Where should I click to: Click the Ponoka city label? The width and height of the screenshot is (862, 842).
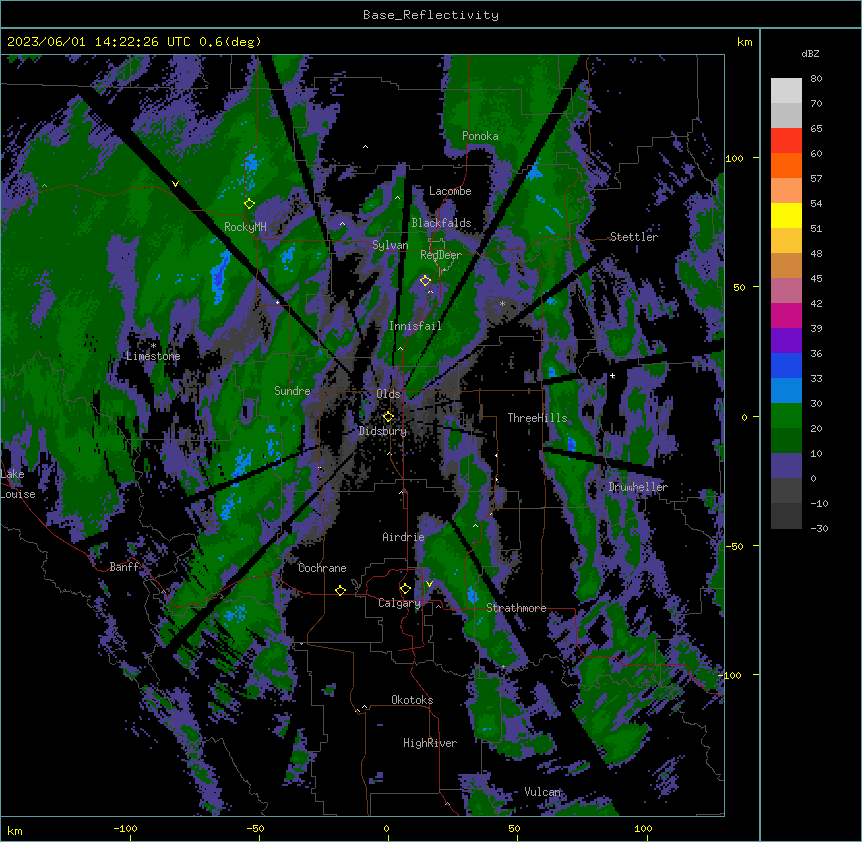point(480,136)
